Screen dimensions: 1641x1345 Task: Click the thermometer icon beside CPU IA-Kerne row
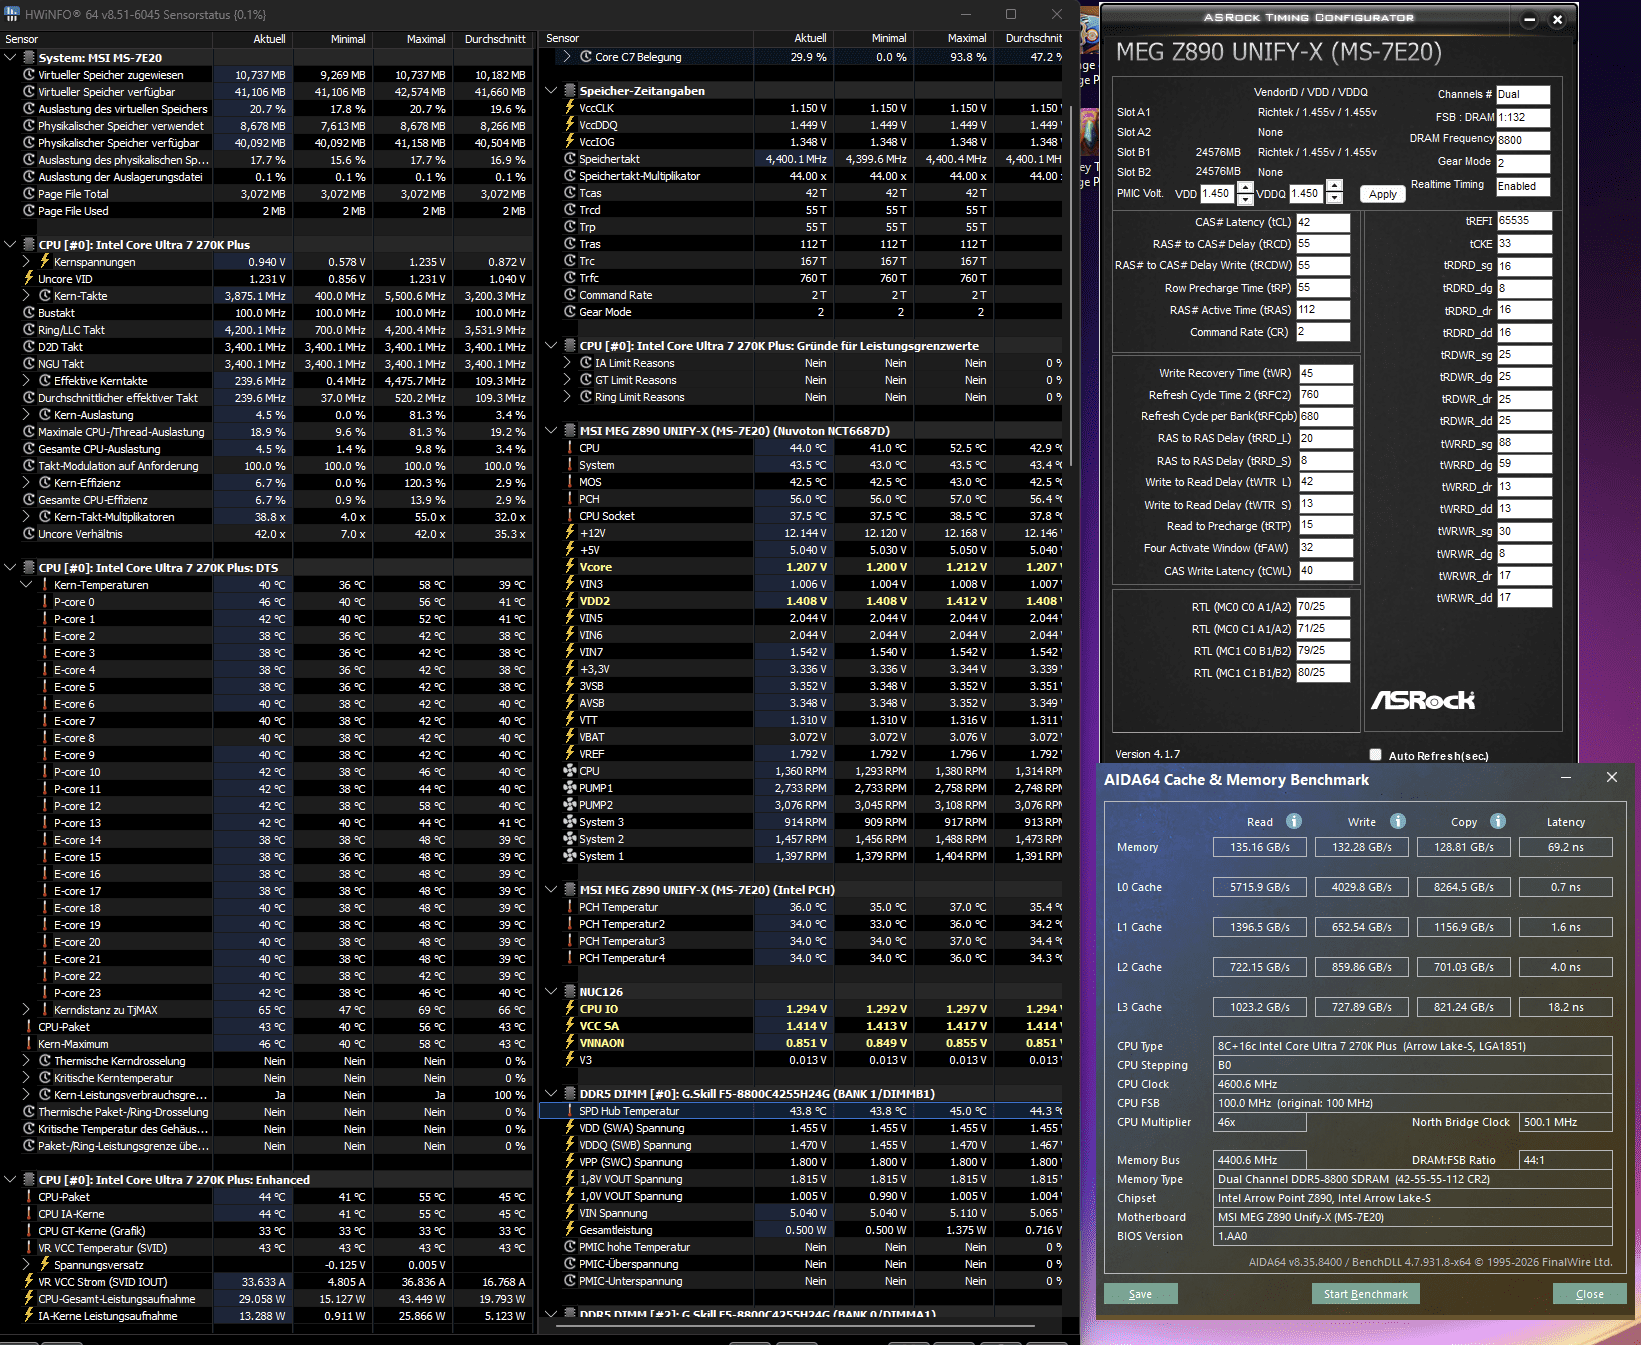[29, 1214]
